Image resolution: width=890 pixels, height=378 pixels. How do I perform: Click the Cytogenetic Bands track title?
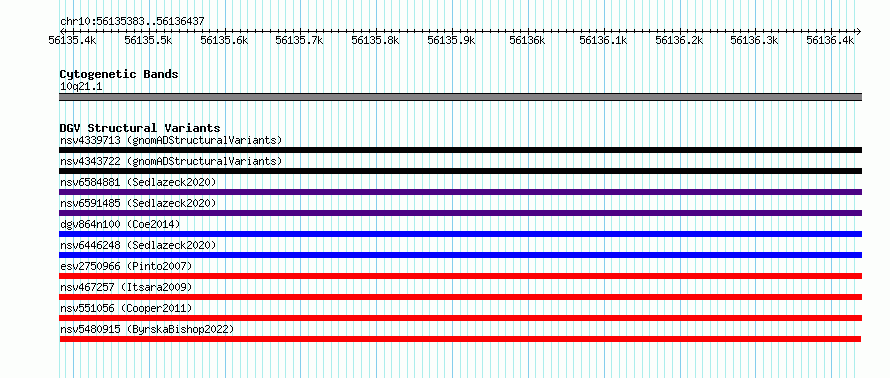point(119,74)
